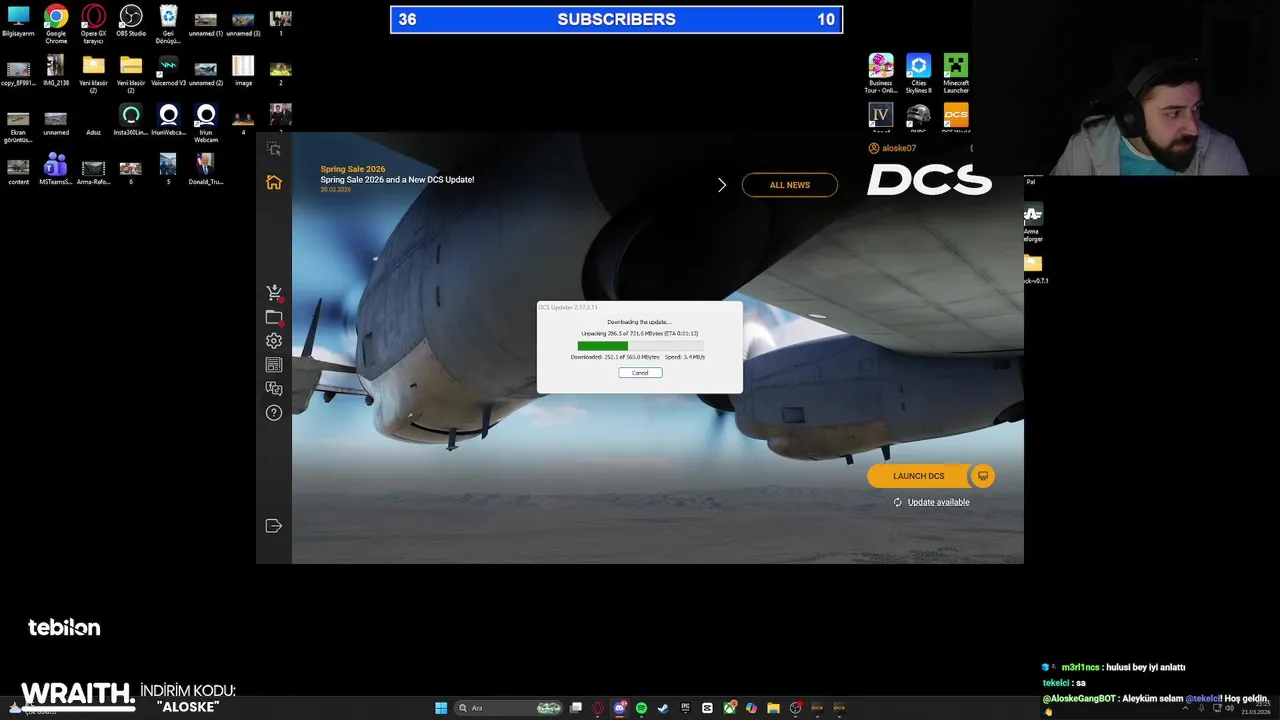Click the Update available link

(x=938, y=502)
